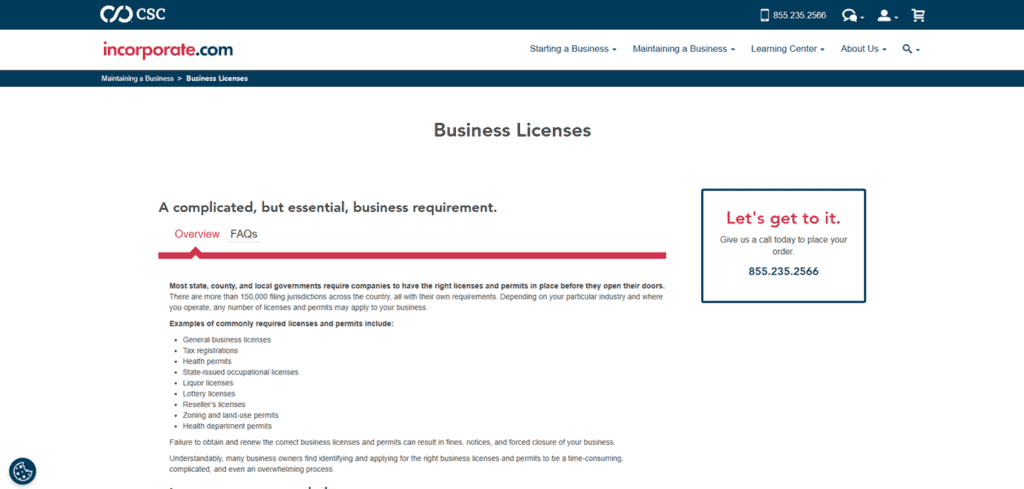The width and height of the screenshot is (1024, 489).
Task: Click the CSC logo icon
Action: click(133, 14)
